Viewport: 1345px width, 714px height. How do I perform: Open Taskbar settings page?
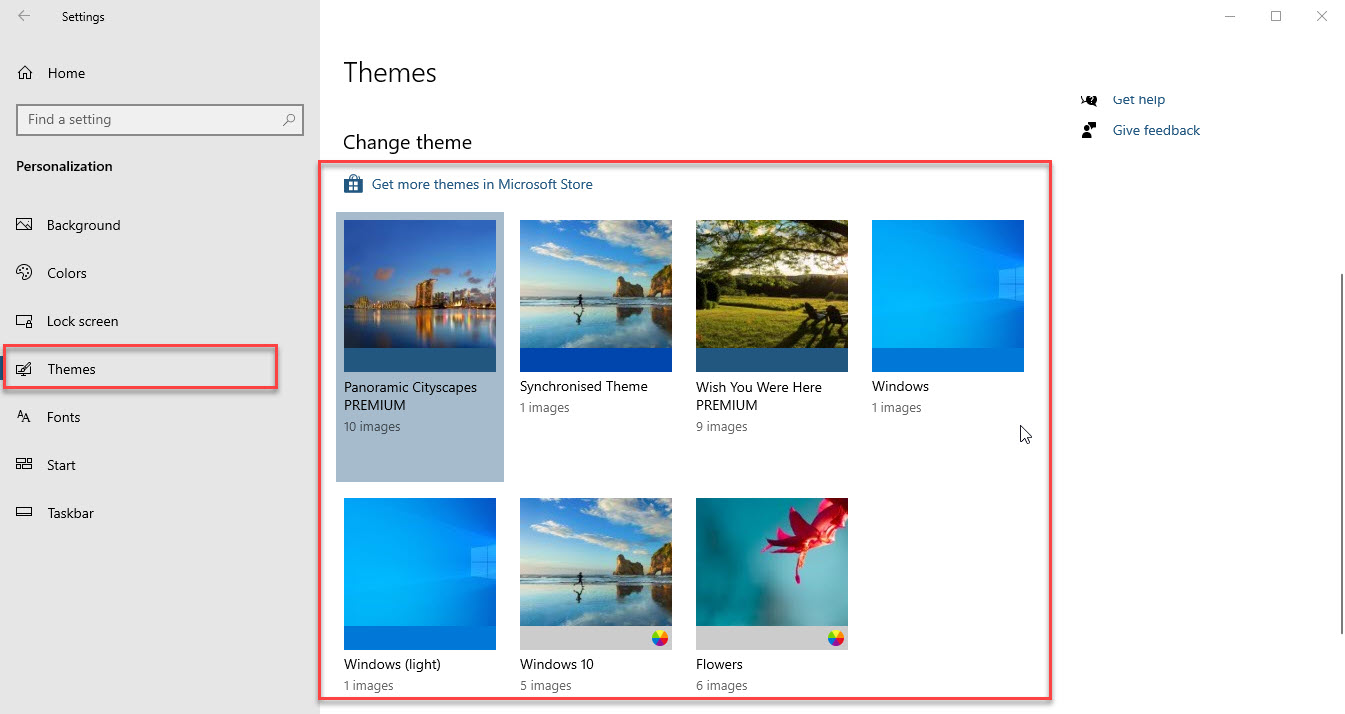[160, 513]
